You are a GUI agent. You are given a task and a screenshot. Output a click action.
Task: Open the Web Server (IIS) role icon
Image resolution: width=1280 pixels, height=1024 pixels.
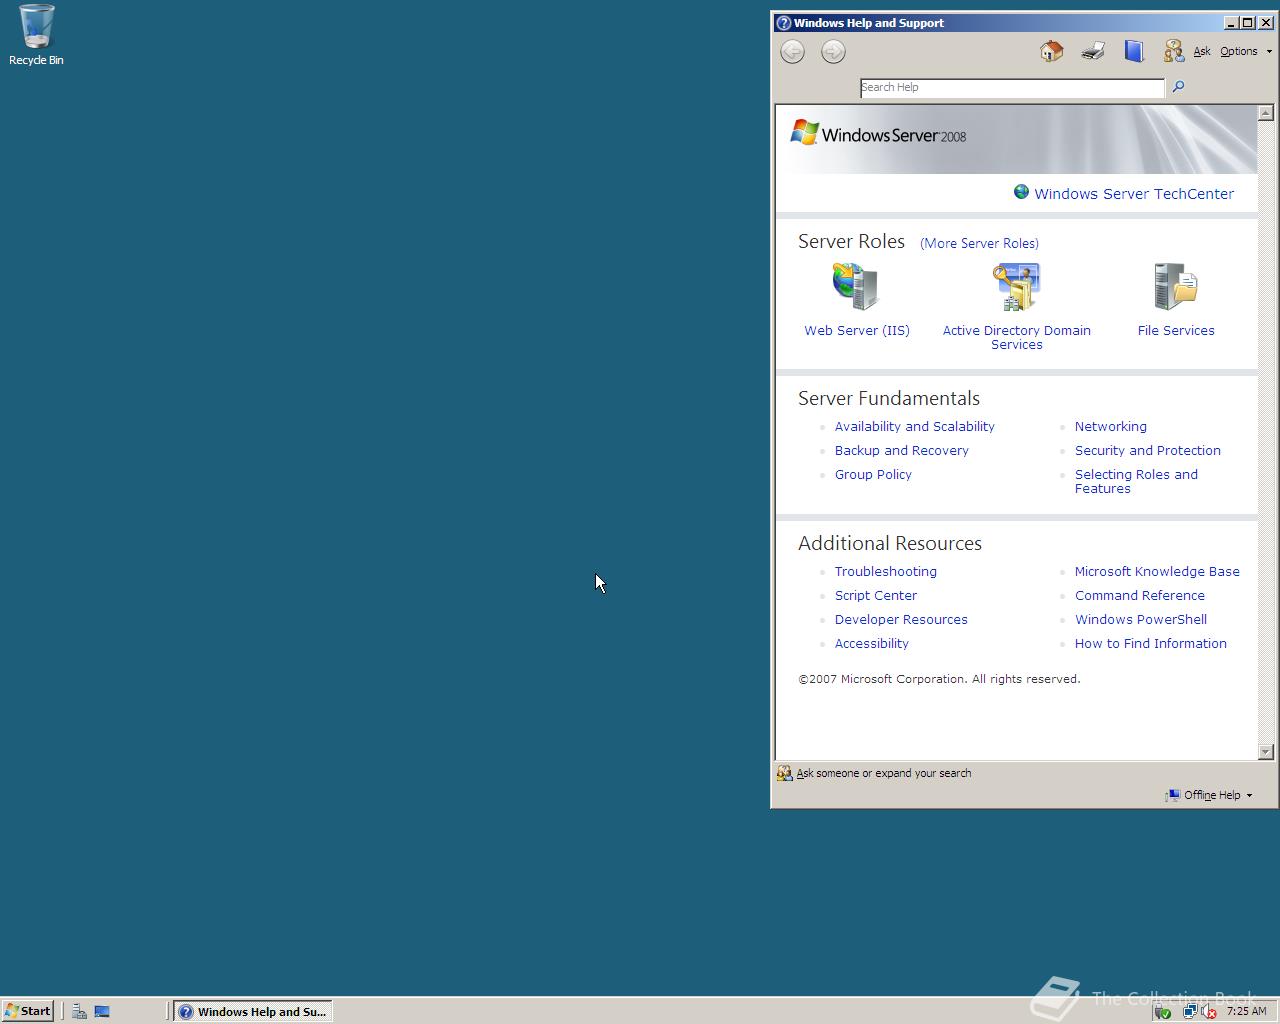pyautogui.click(x=856, y=287)
